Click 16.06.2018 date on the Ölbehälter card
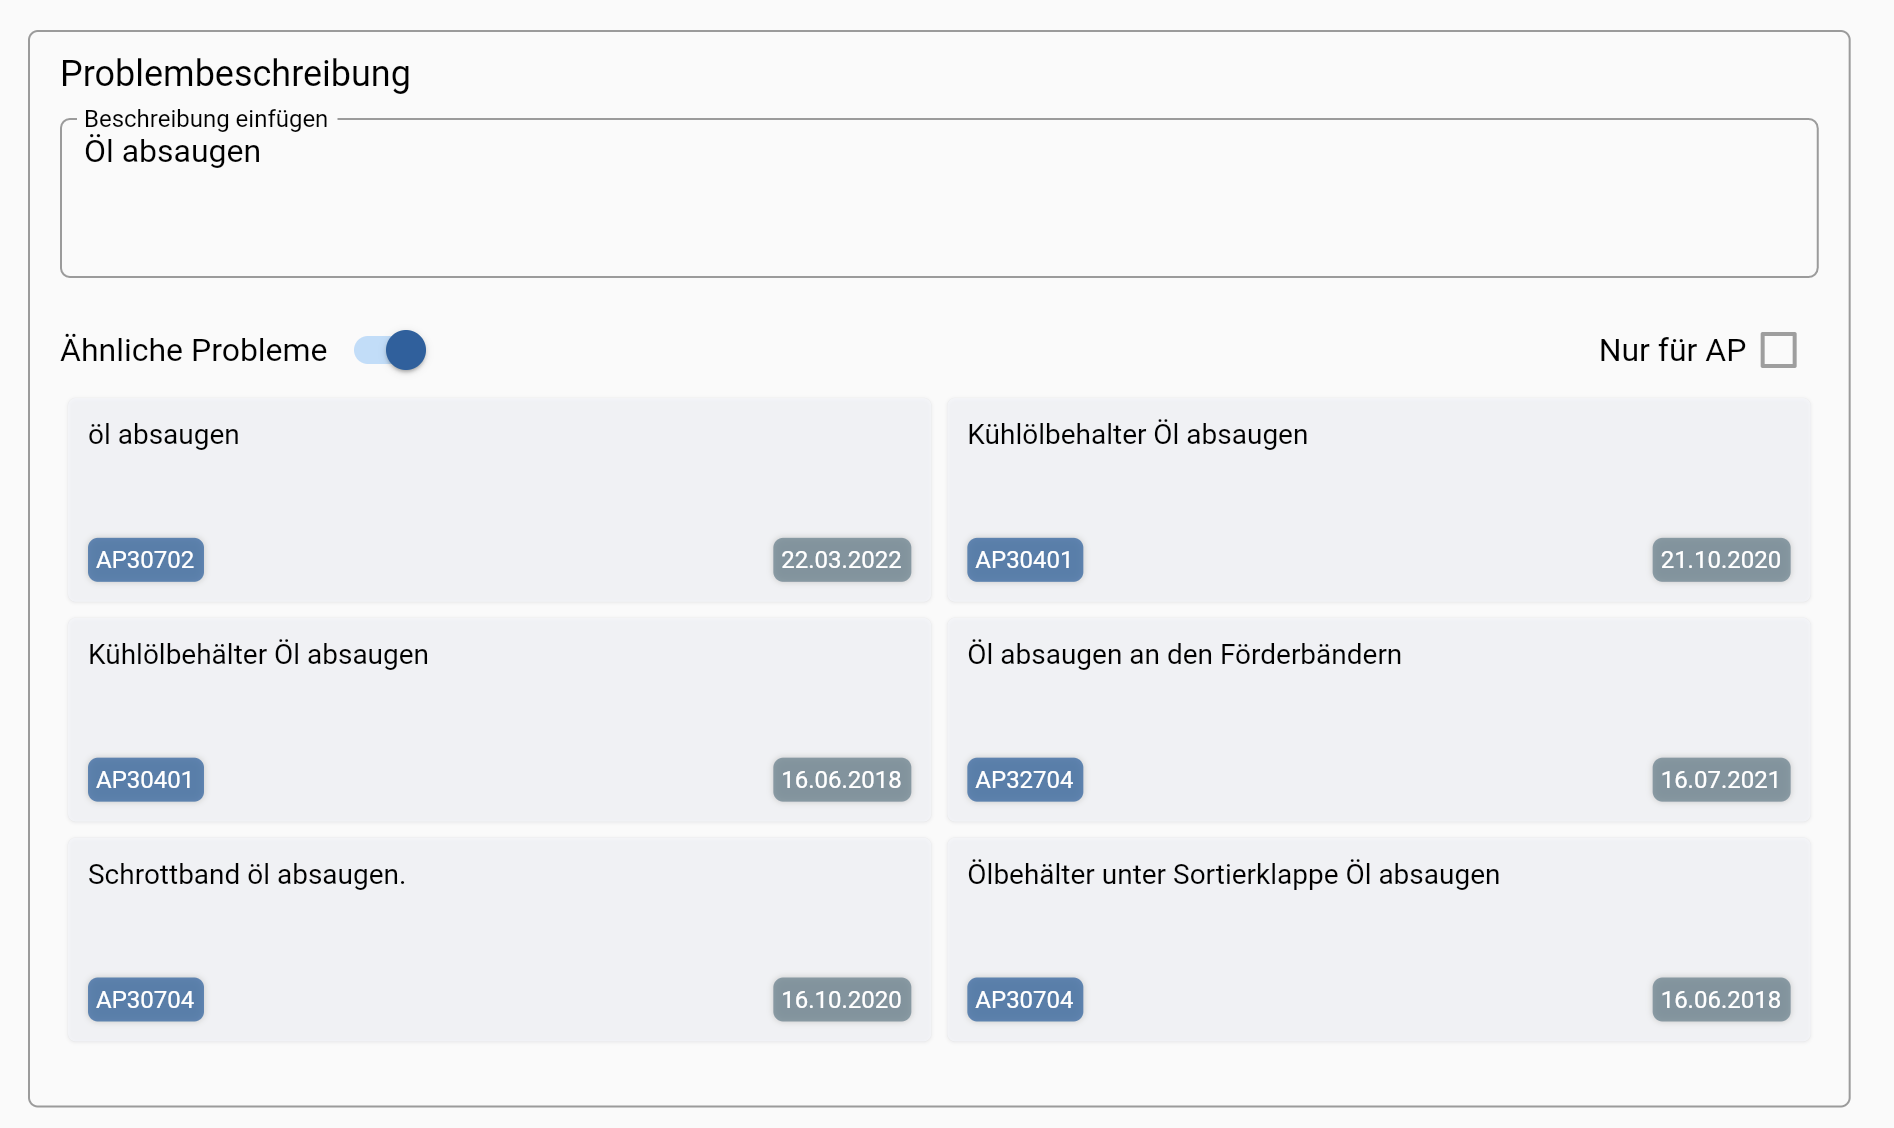This screenshot has width=1894, height=1128. 1720,1000
